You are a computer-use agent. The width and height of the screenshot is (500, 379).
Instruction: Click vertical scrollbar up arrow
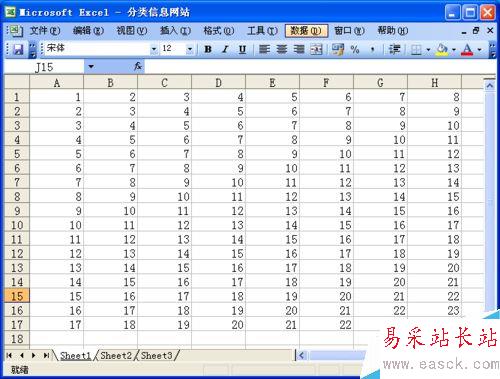point(489,86)
